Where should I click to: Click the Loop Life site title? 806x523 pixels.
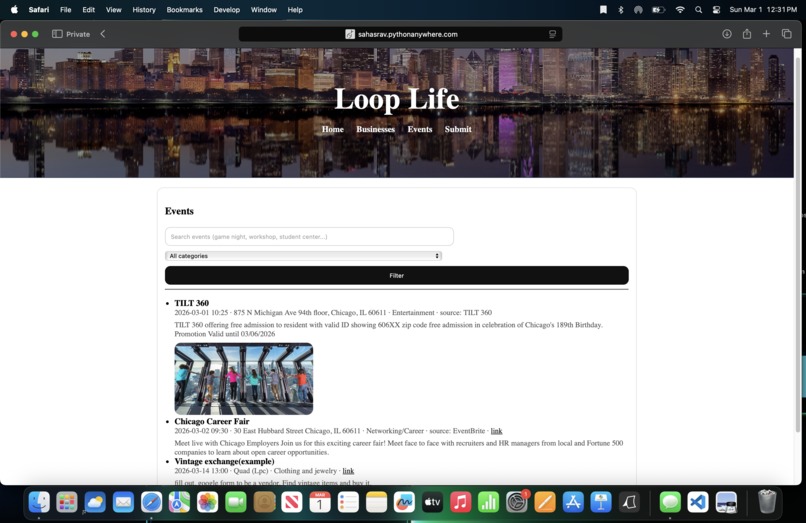(x=396, y=99)
